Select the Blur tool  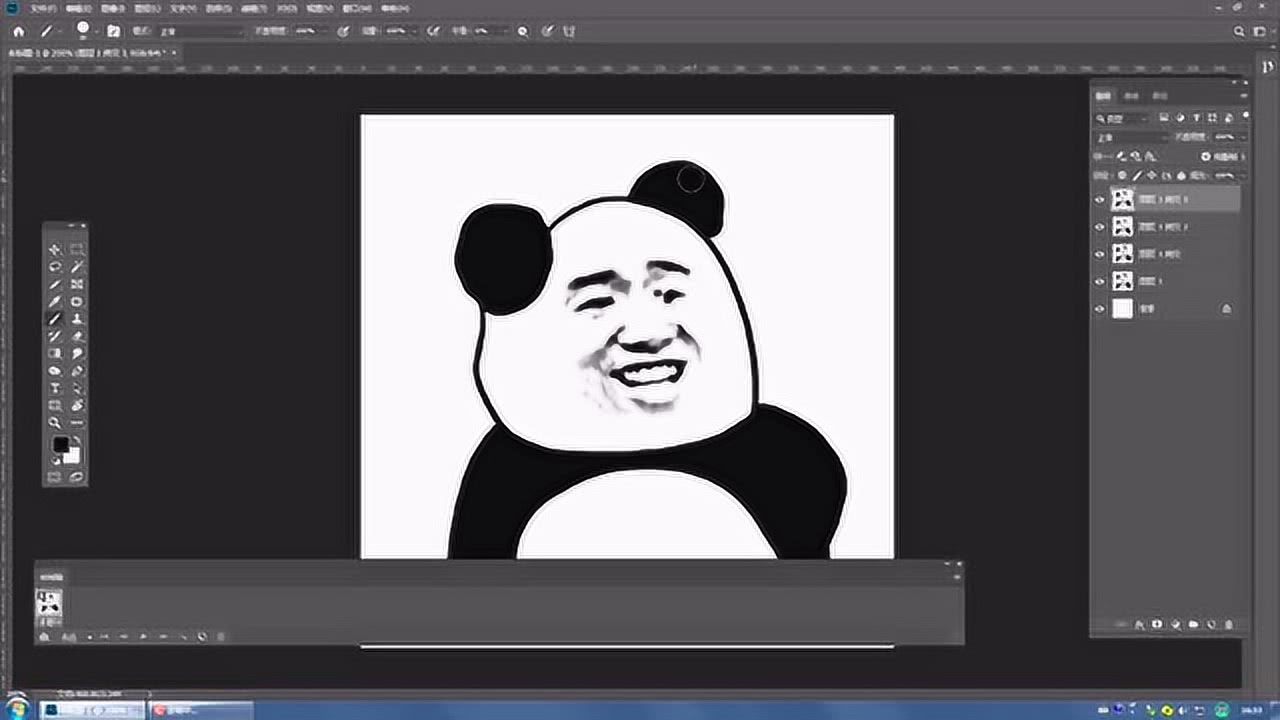click(x=77, y=353)
